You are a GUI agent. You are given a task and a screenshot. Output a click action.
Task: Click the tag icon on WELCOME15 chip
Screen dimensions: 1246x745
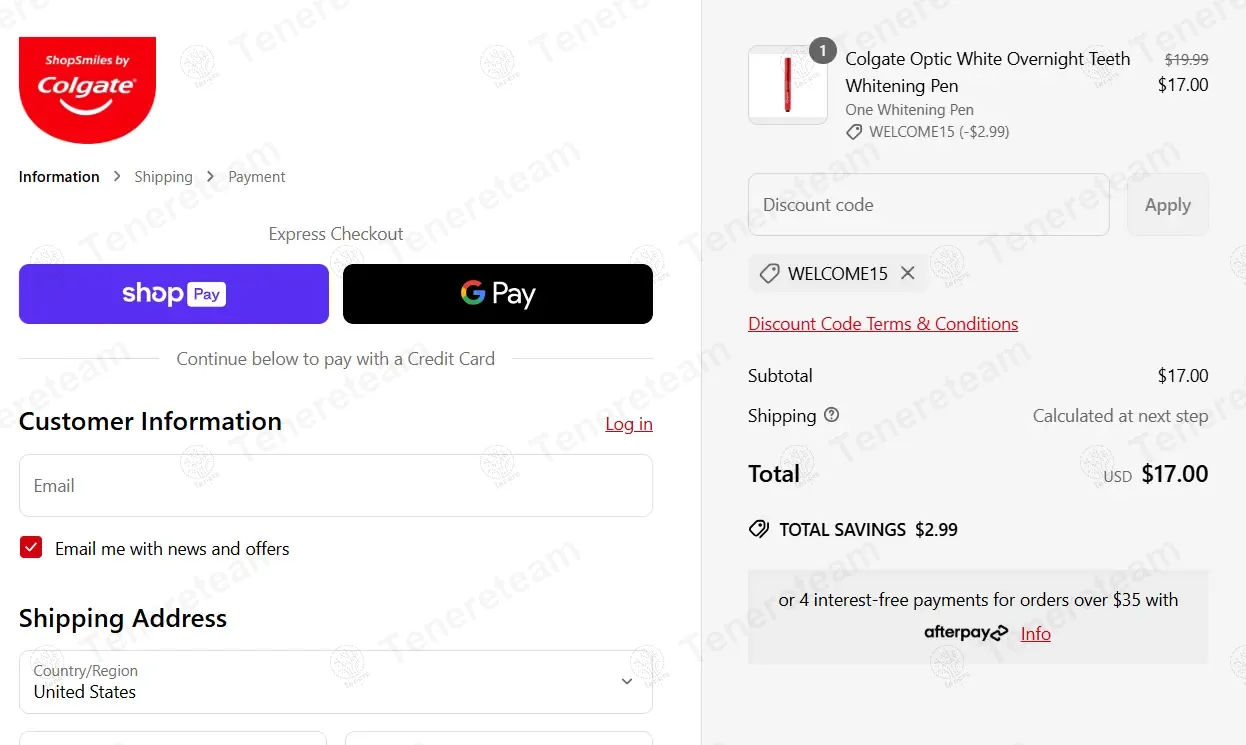tap(769, 273)
